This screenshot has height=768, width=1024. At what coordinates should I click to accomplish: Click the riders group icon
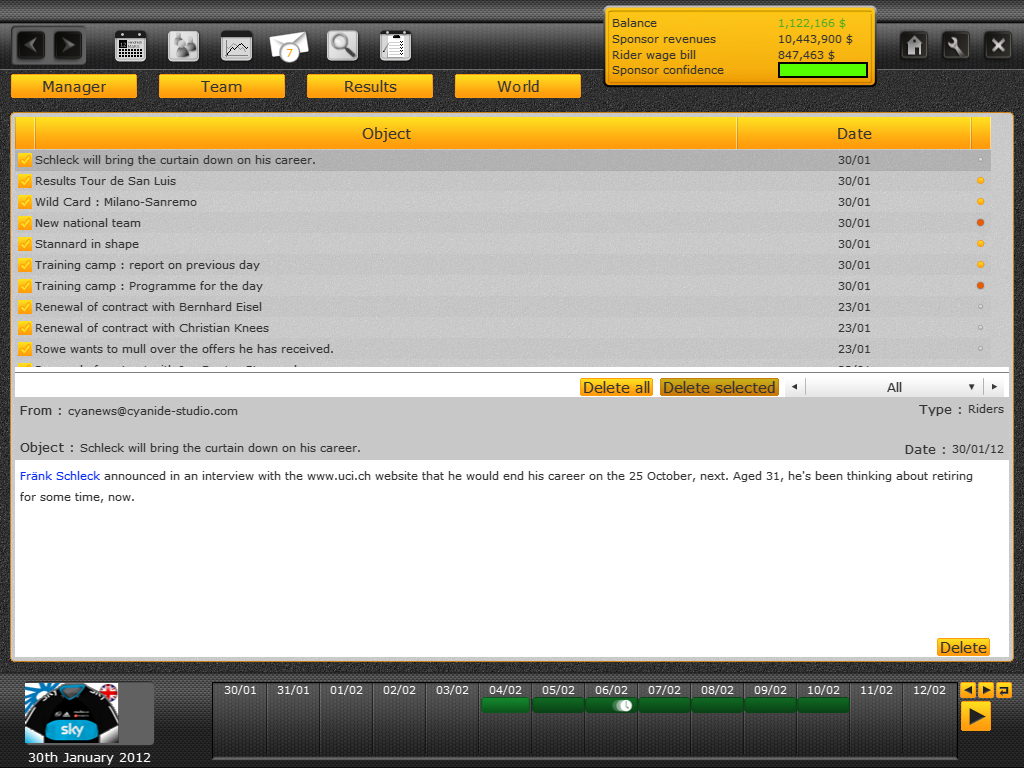point(183,46)
